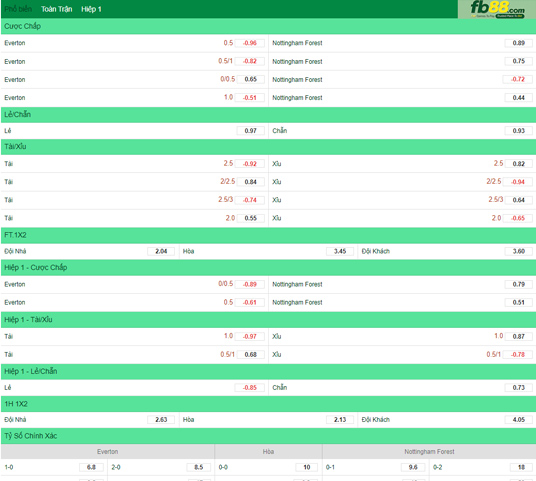536x481 pixels.
Task: Click Everton column header in correct score
Action: pyautogui.click(x=108, y=452)
